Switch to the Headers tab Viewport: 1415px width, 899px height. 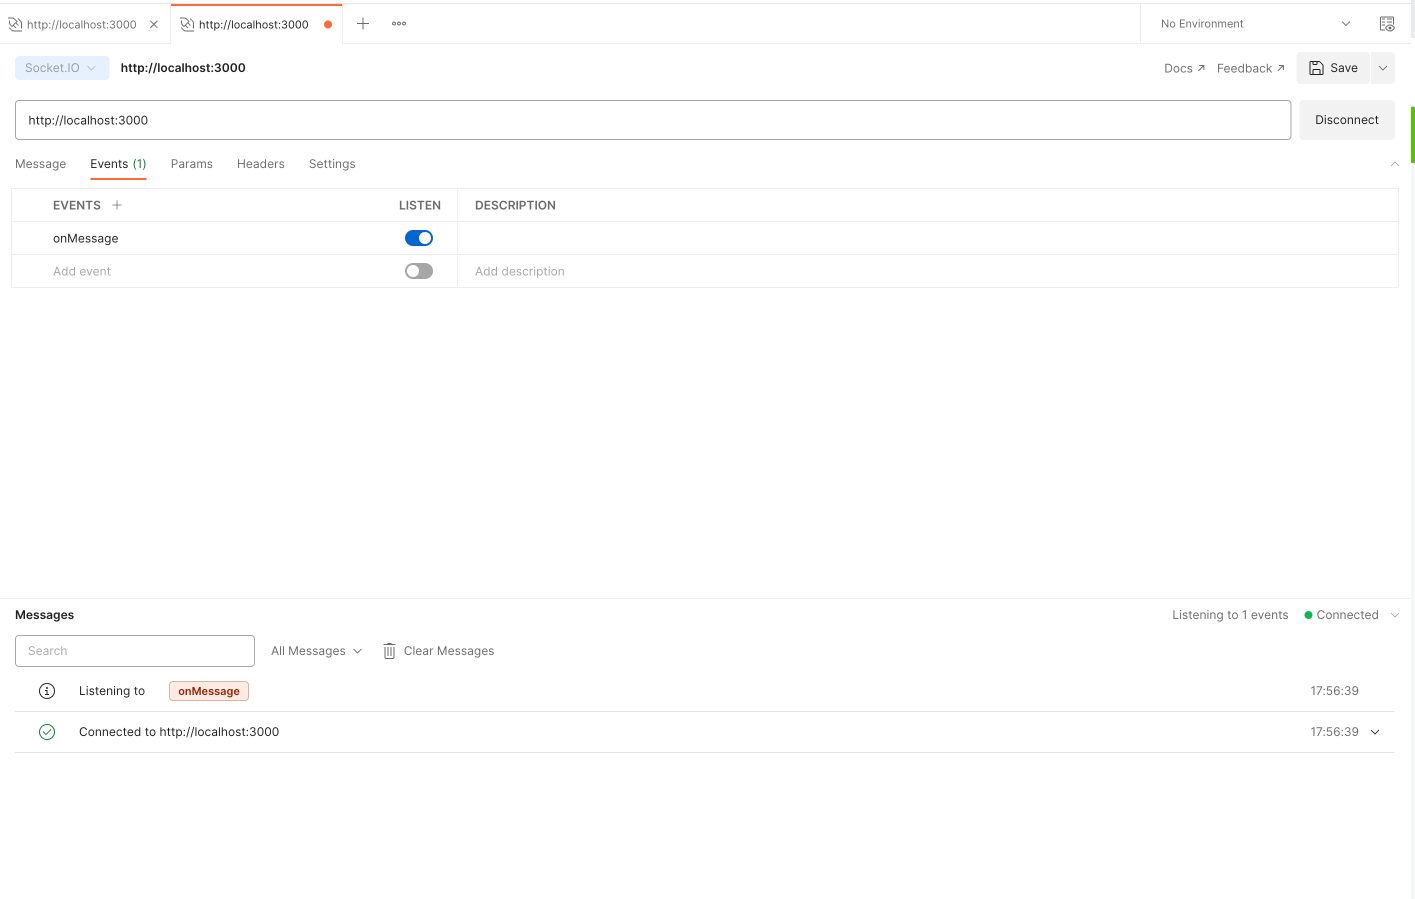(x=260, y=163)
